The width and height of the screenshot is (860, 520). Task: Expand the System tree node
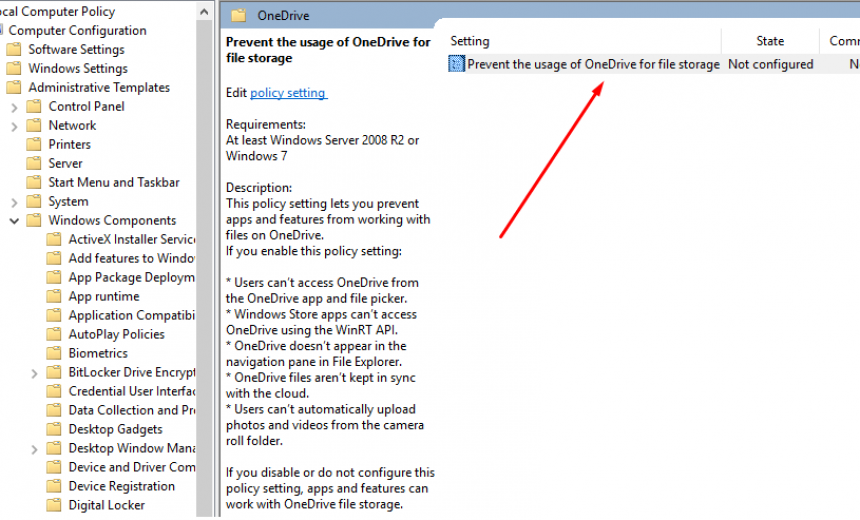point(14,202)
